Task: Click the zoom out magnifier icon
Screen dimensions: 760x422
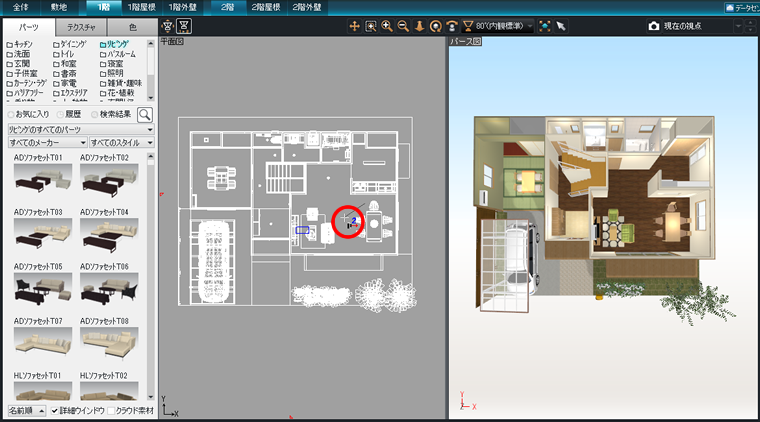Action: 402,25
